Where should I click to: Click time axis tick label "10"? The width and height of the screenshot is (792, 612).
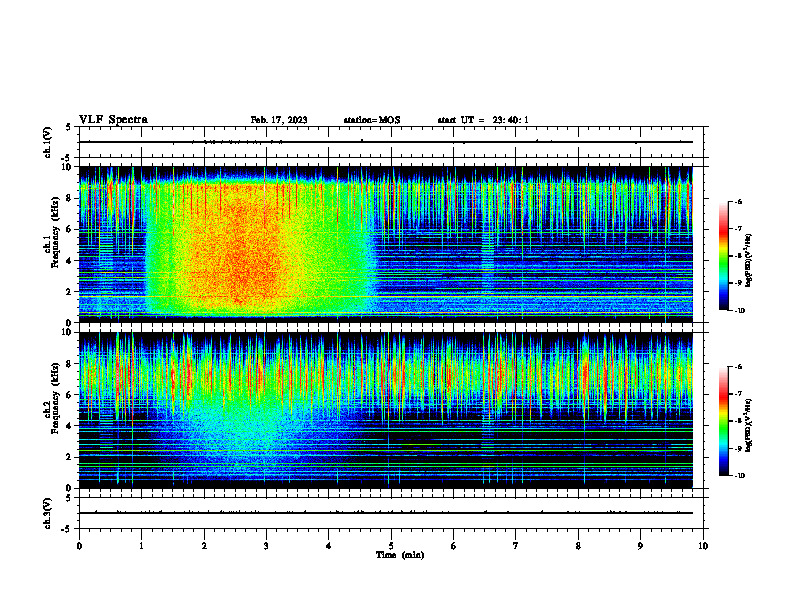click(703, 546)
